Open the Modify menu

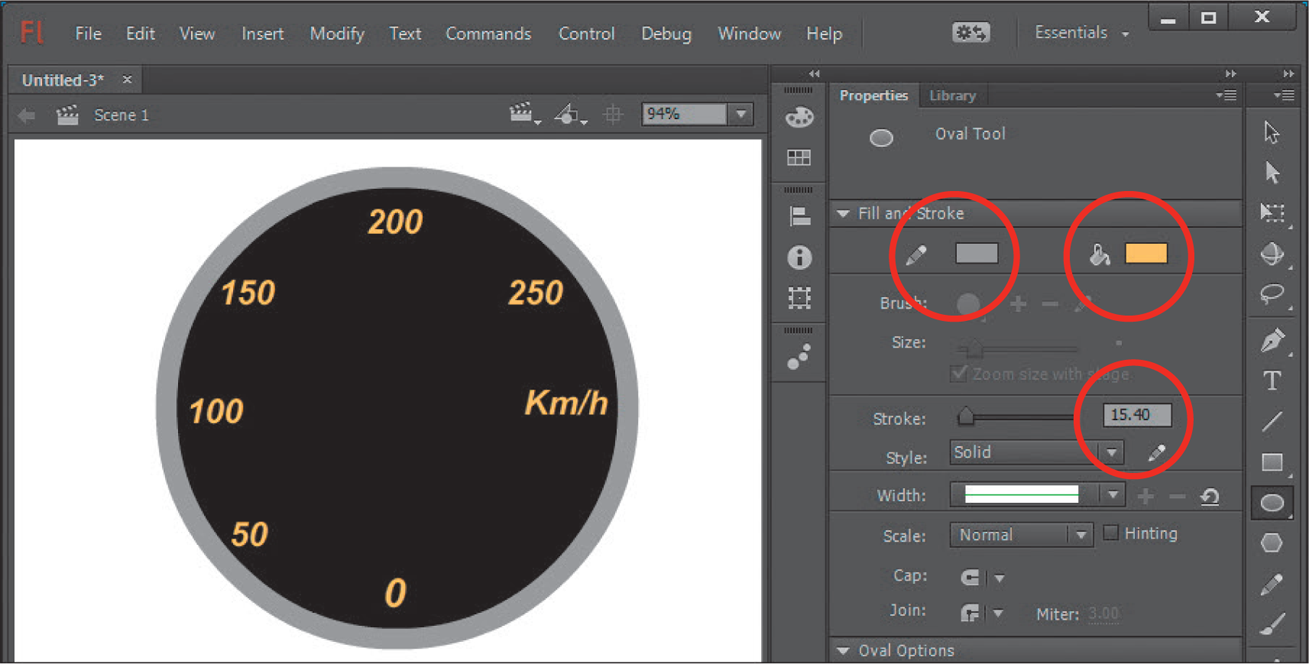click(x=336, y=33)
